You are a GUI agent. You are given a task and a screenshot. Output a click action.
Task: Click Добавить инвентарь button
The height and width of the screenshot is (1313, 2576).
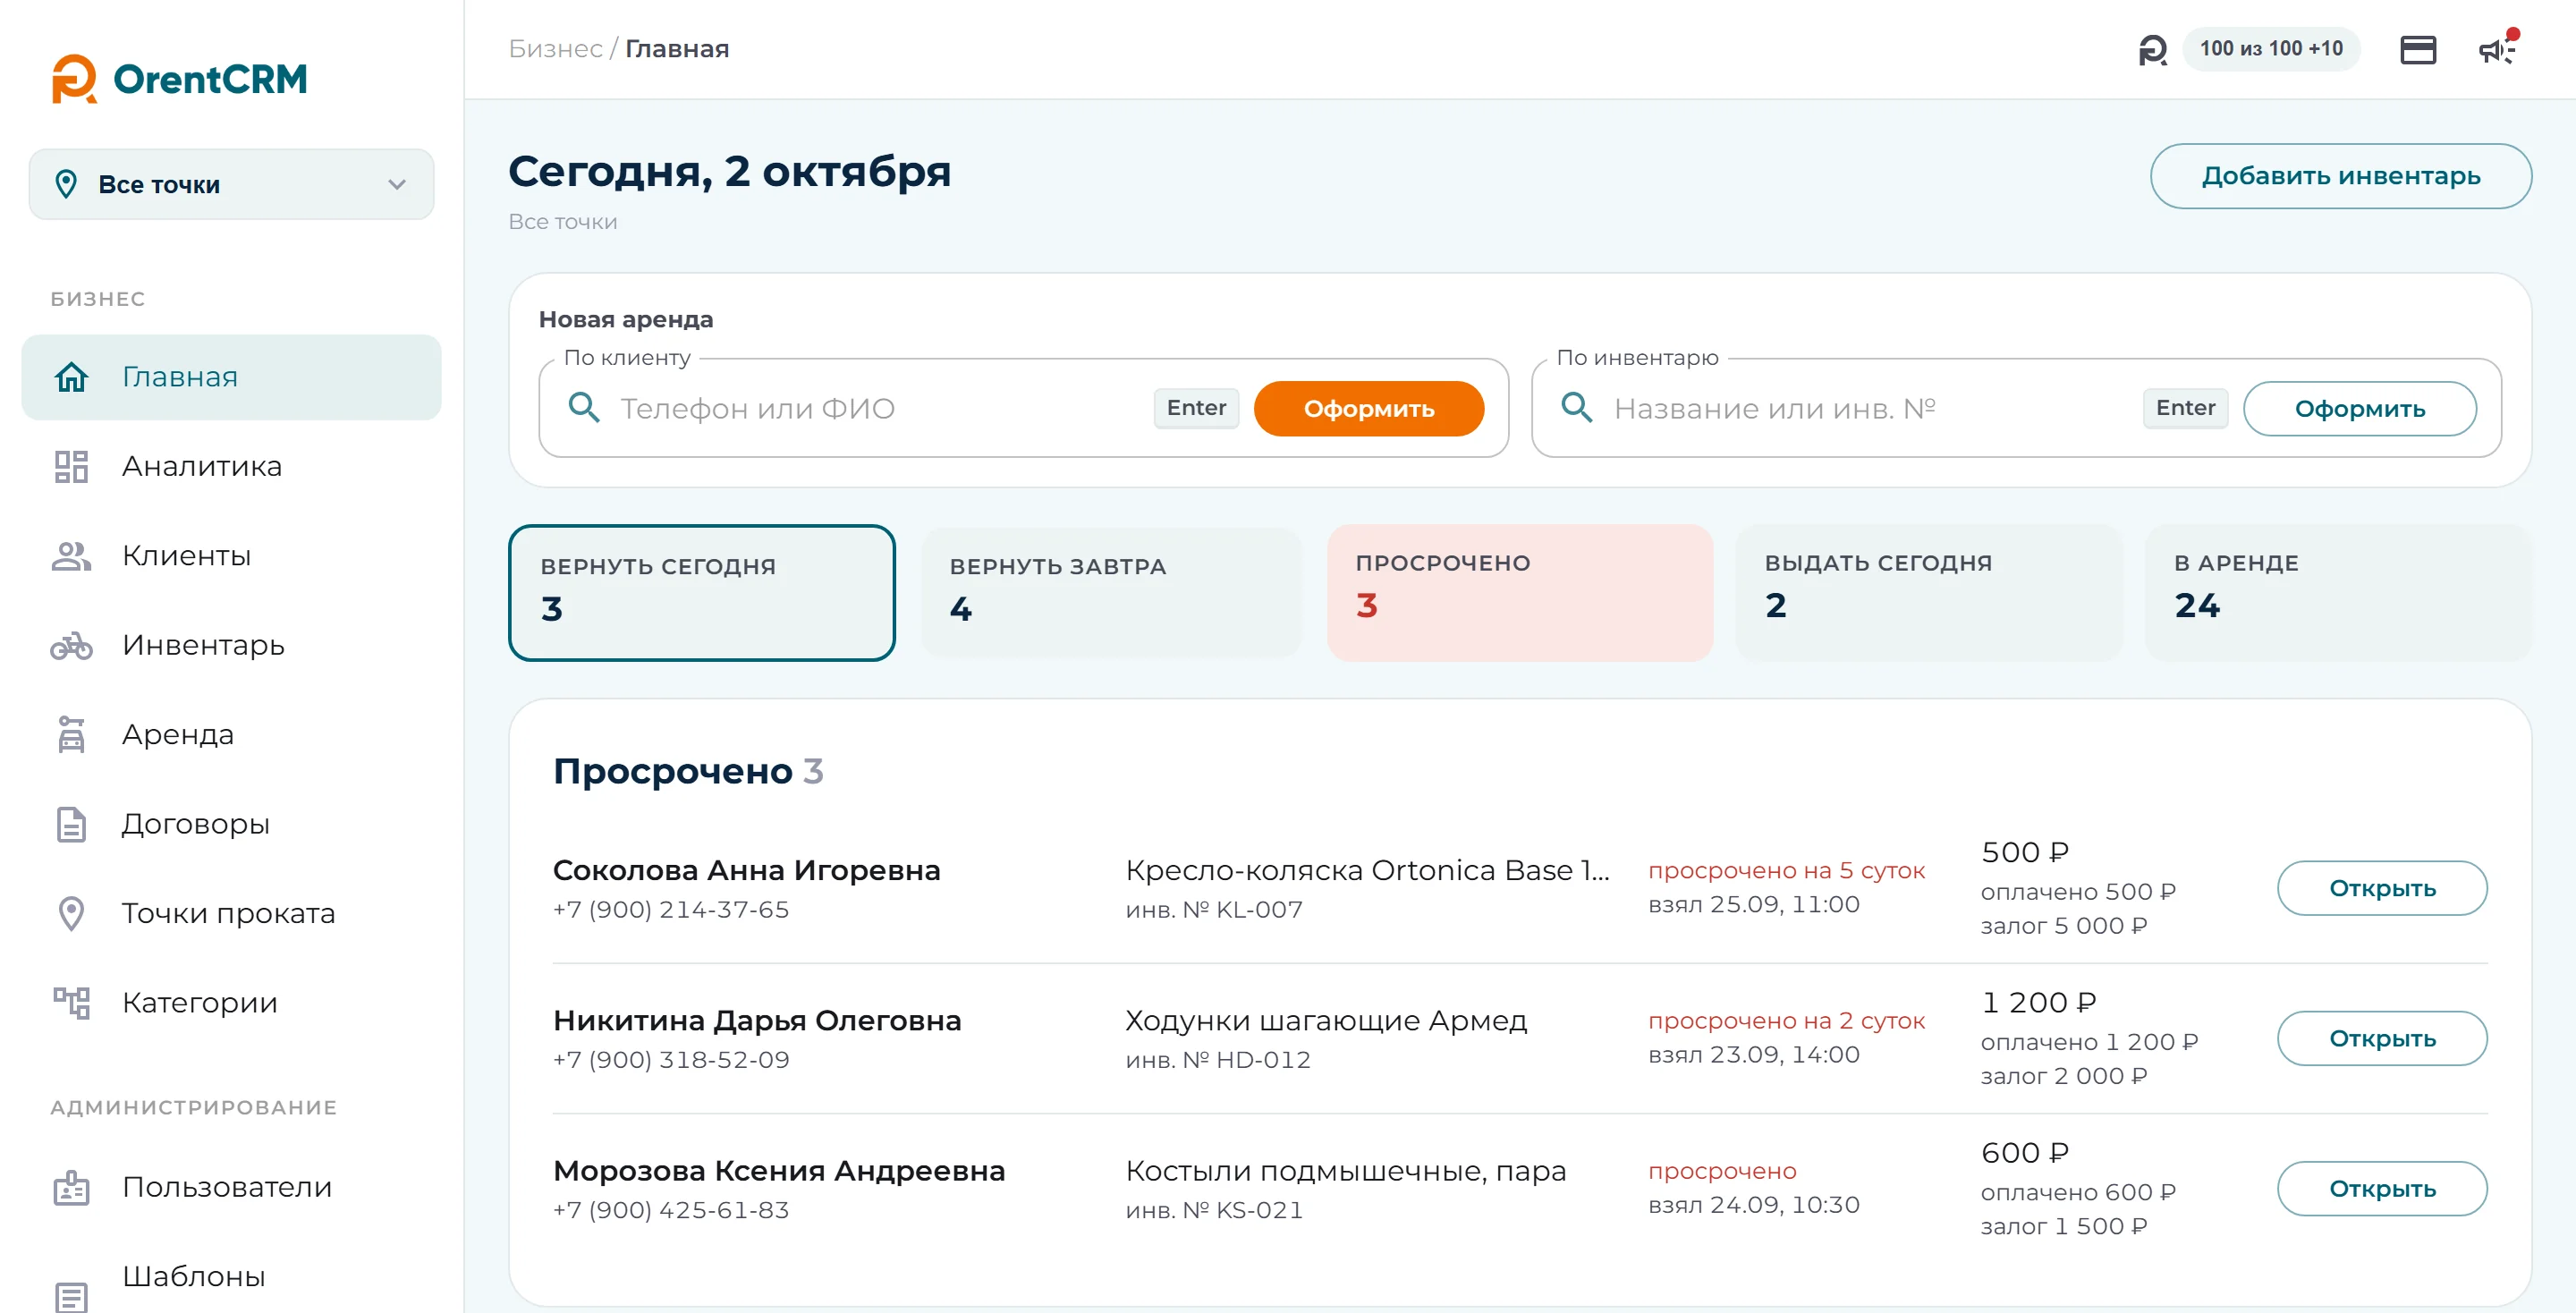click(2340, 176)
